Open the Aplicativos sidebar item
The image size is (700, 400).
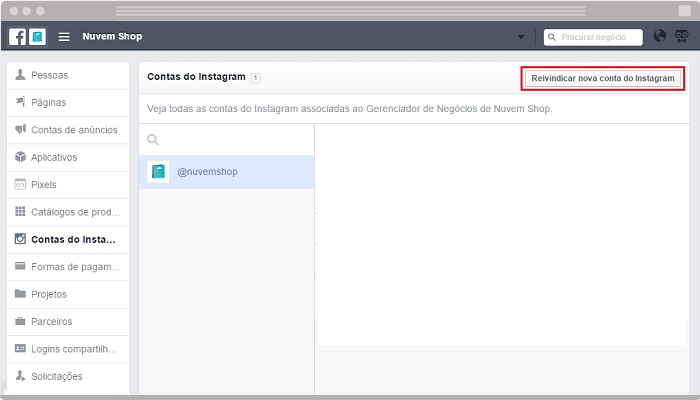(x=68, y=158)
